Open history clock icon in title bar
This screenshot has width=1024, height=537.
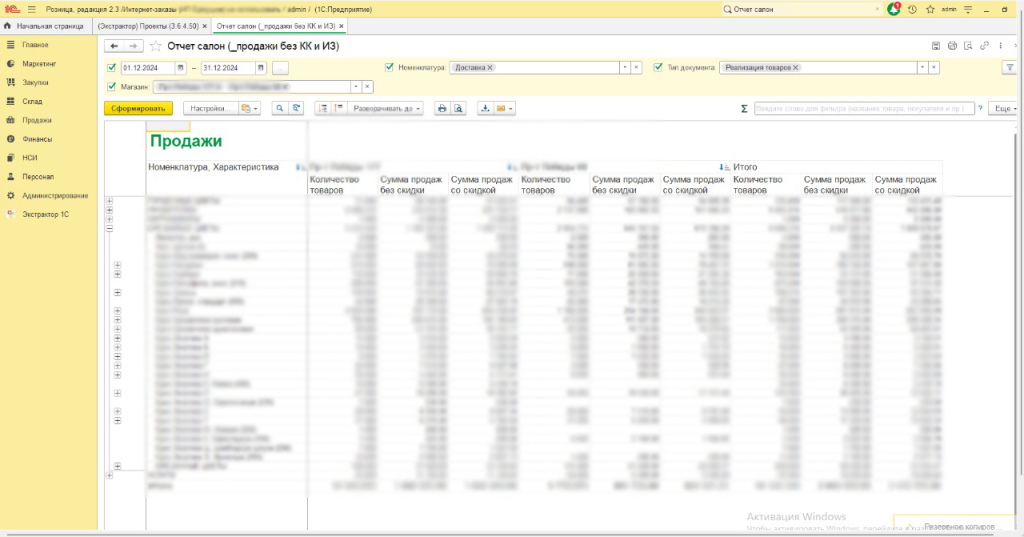pos(912,8)
